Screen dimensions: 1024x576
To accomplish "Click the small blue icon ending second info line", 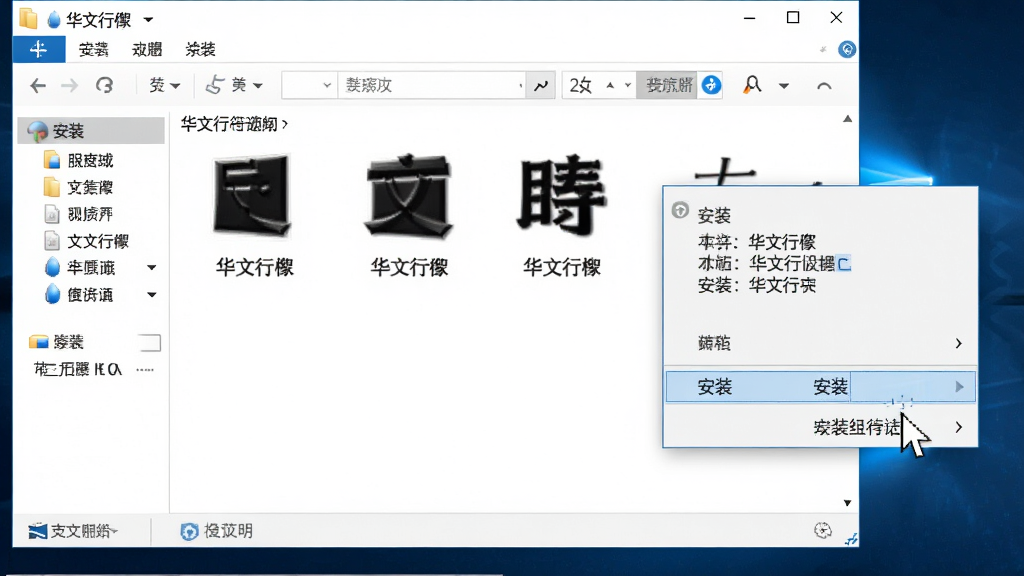I will pyautogui.click(x=844, y=264).
